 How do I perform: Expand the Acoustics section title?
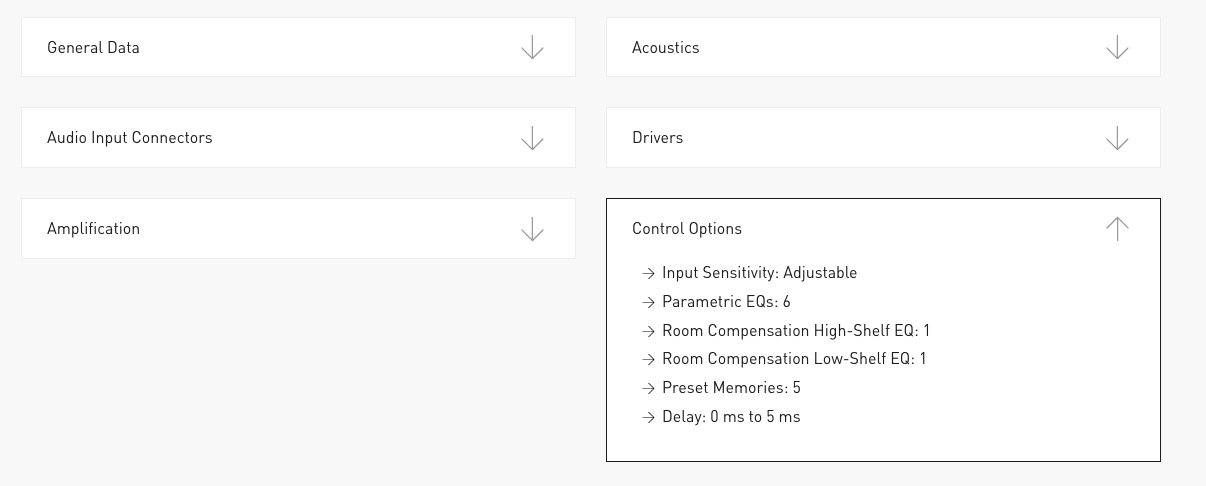pyautogui.click(x=665, y=48)
